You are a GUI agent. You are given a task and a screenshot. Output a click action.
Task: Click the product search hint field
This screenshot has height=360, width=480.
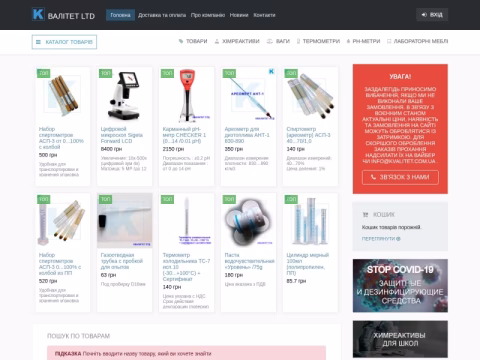click(186, 353)
